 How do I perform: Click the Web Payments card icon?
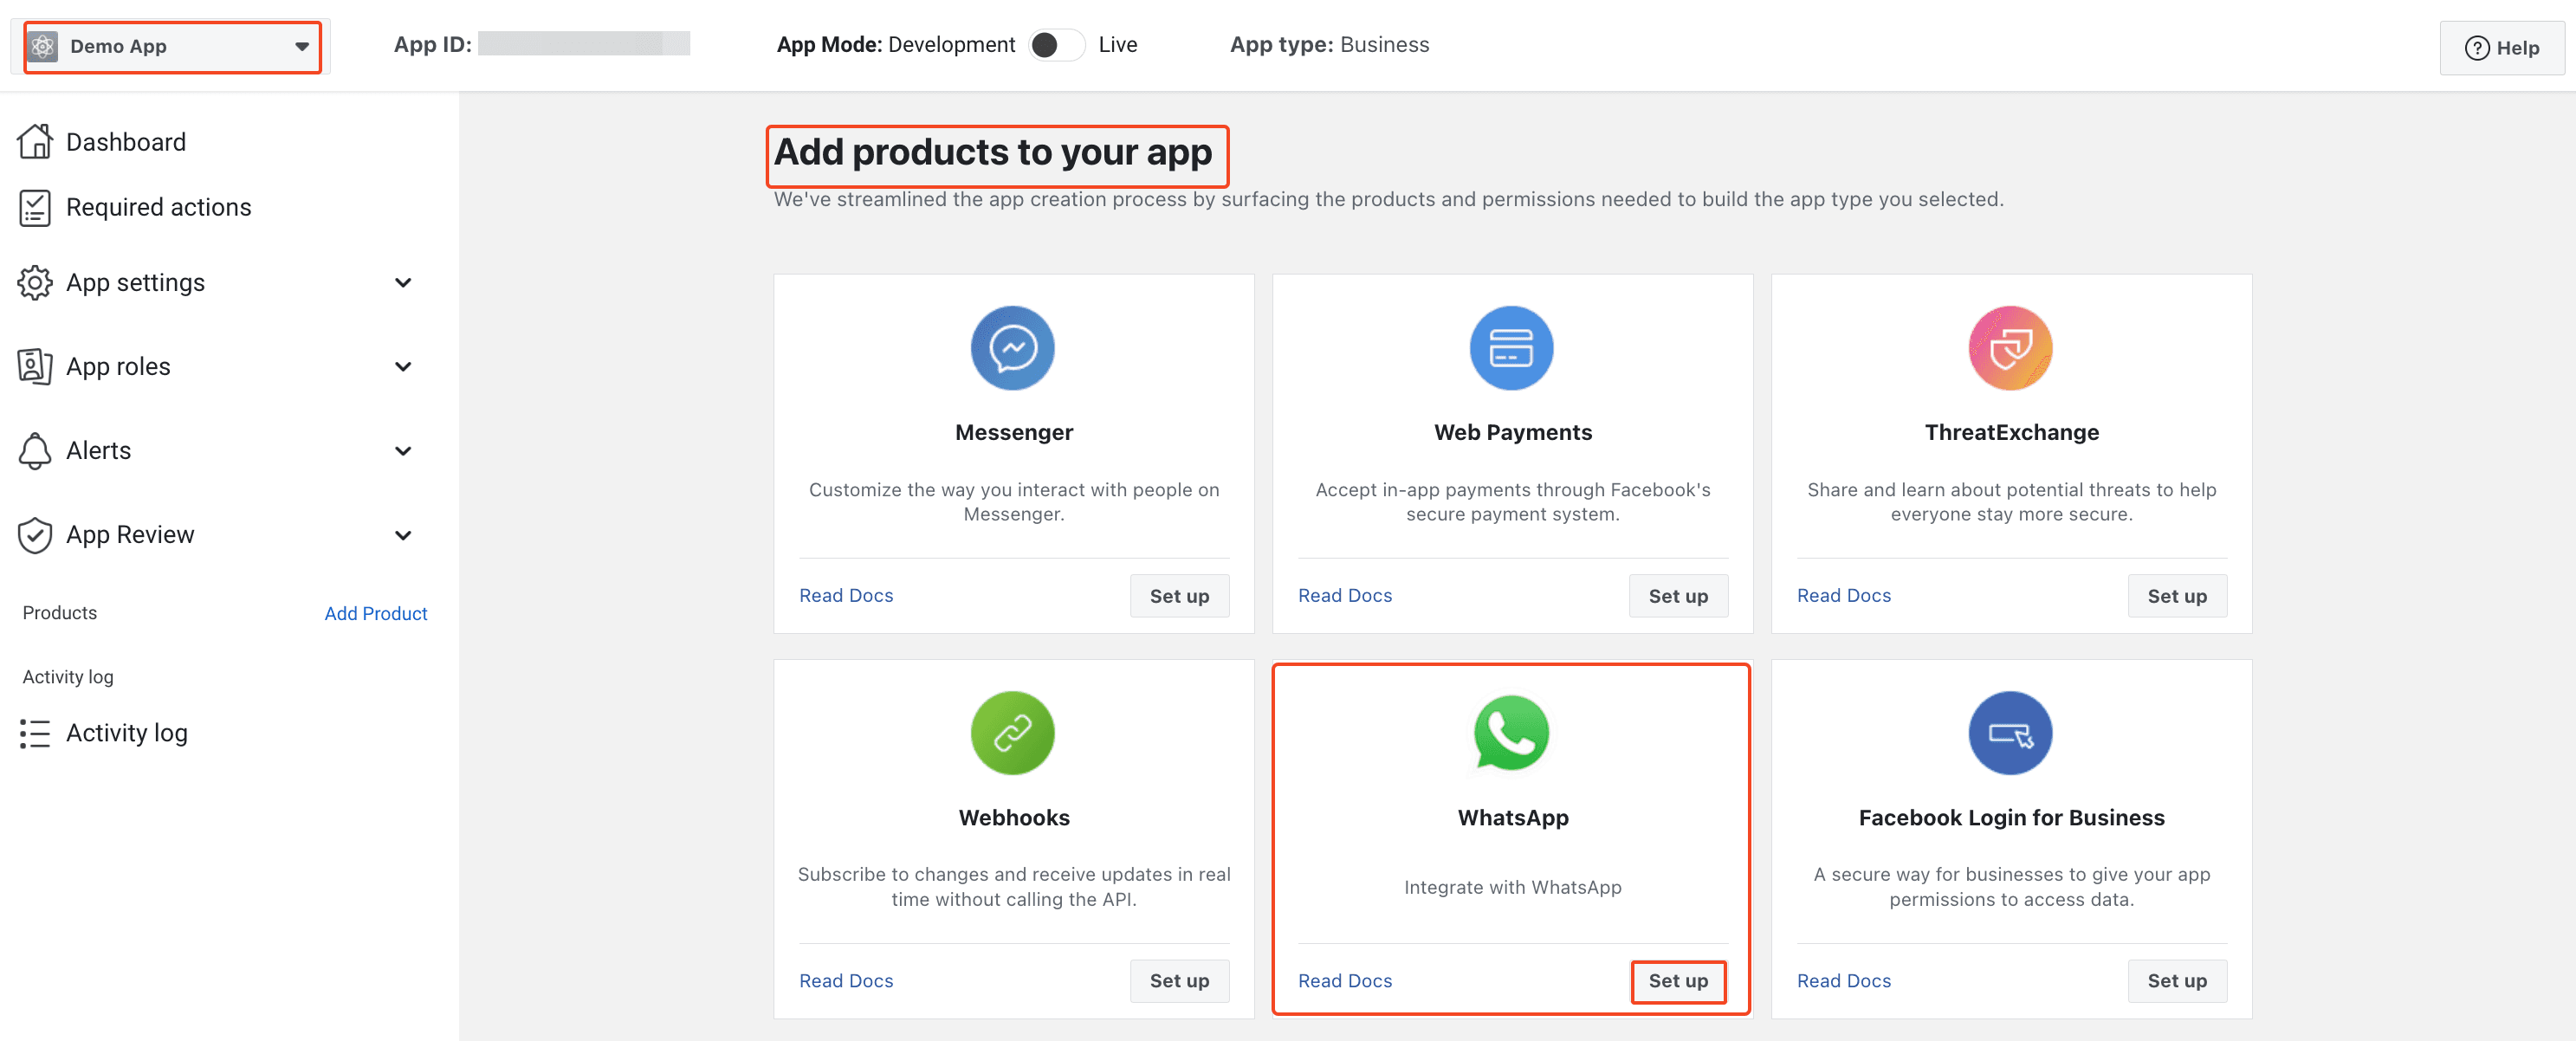coord(1511,348)
